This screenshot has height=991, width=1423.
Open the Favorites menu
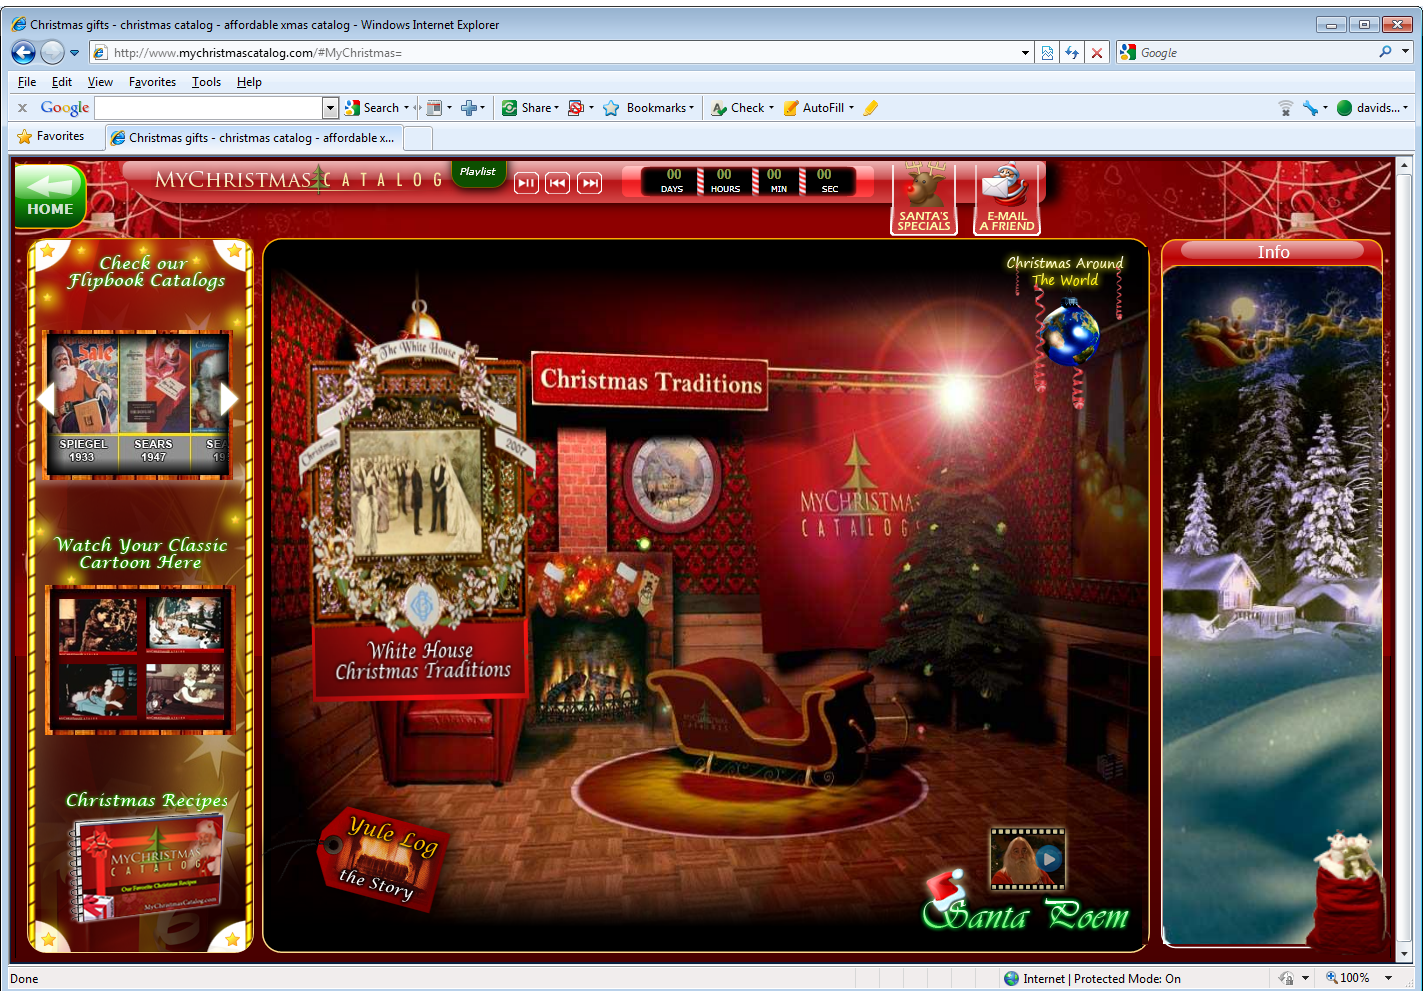[152, 82]
